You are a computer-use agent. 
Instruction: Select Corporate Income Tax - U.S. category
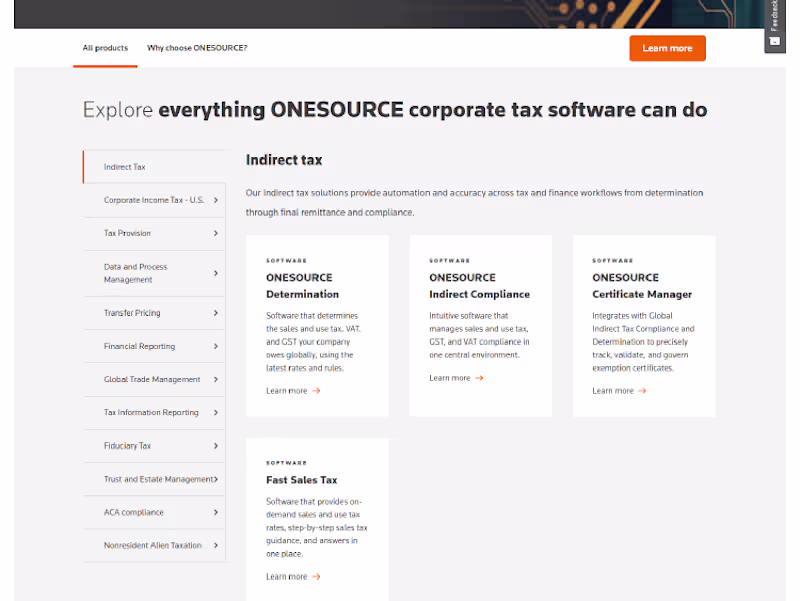coord(154,200)
